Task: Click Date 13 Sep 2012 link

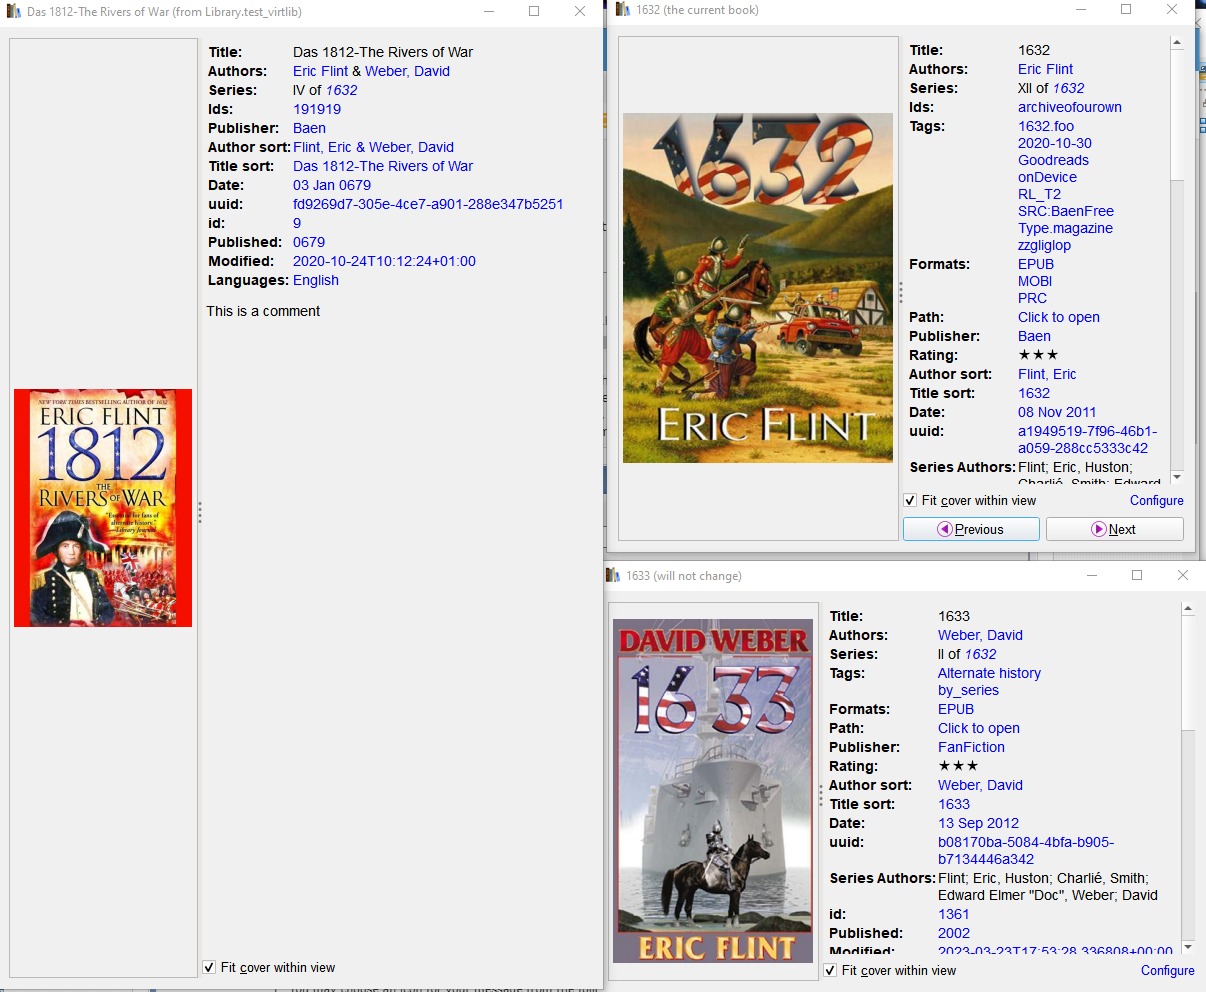Action: point(978,823)
